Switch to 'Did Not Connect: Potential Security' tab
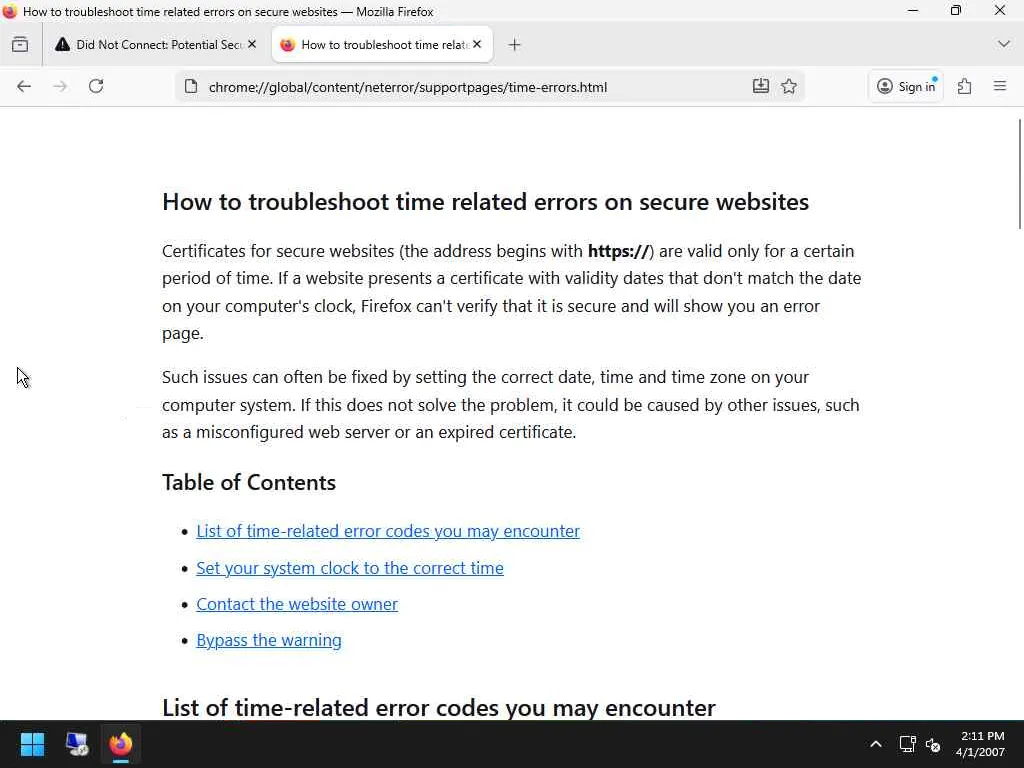 tap(157, 44)
